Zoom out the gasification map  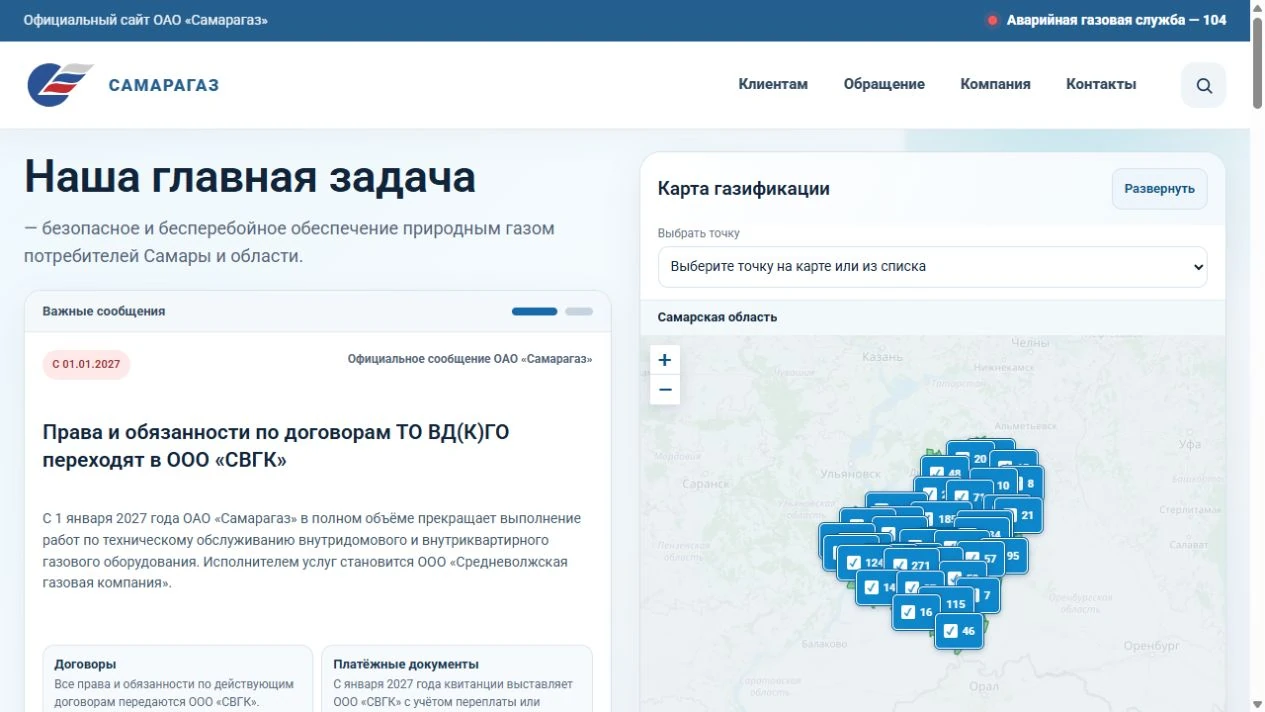[x=665, y=390]
